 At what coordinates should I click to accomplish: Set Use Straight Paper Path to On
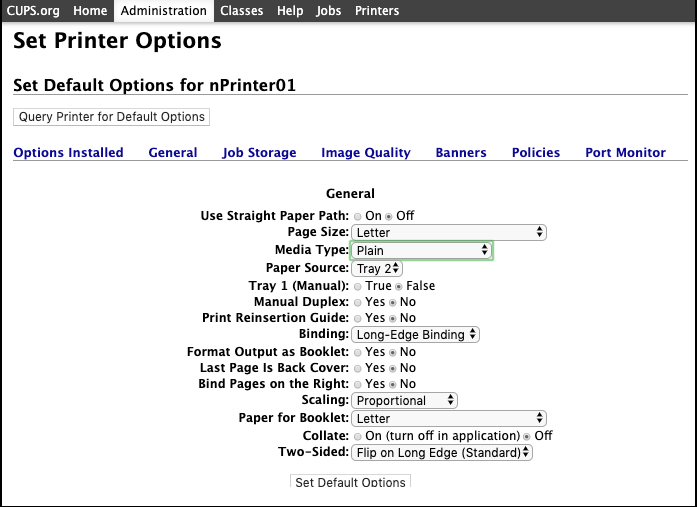click(x=358, y=216)
